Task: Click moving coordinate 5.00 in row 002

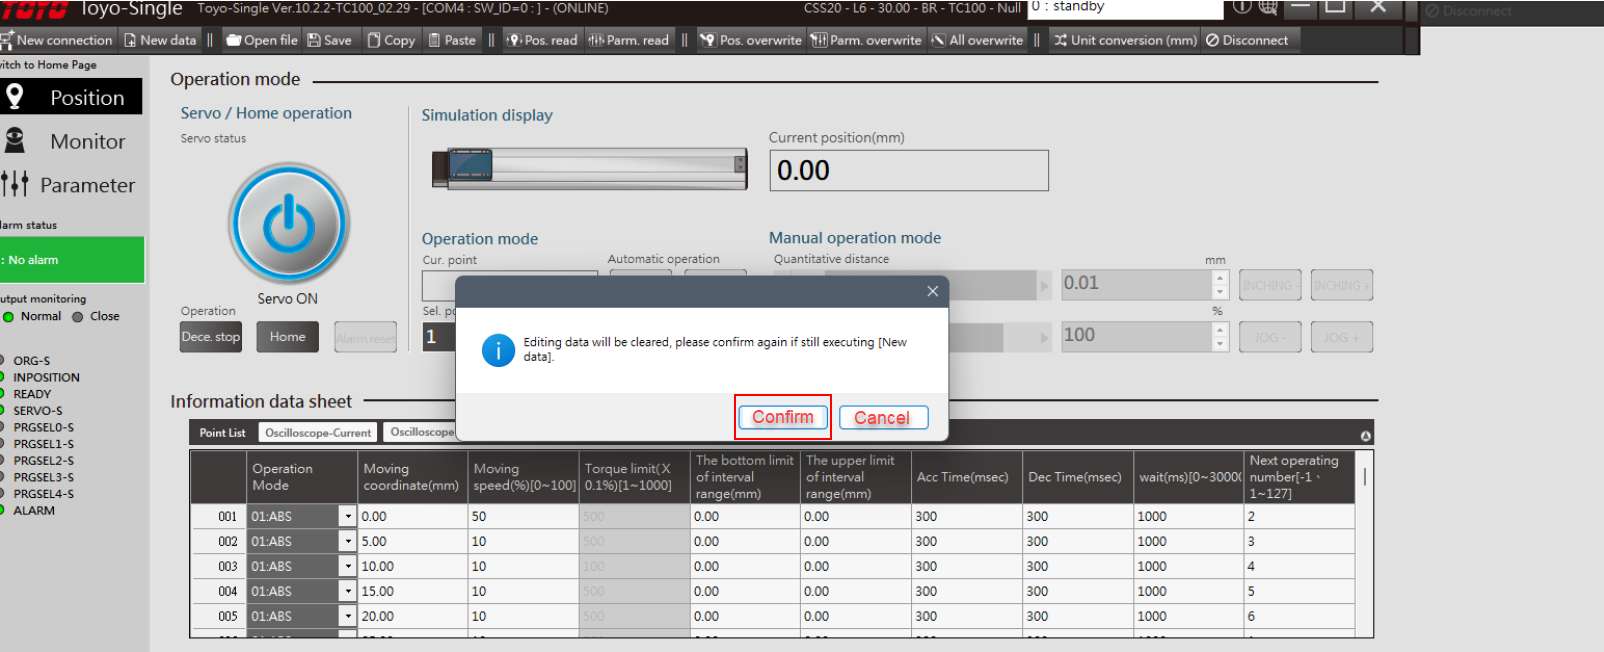Action: tap(413, 541)
